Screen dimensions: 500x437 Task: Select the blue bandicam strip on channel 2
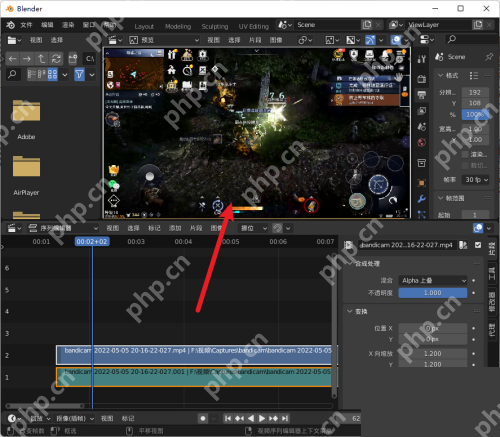[x=197, y=355]
